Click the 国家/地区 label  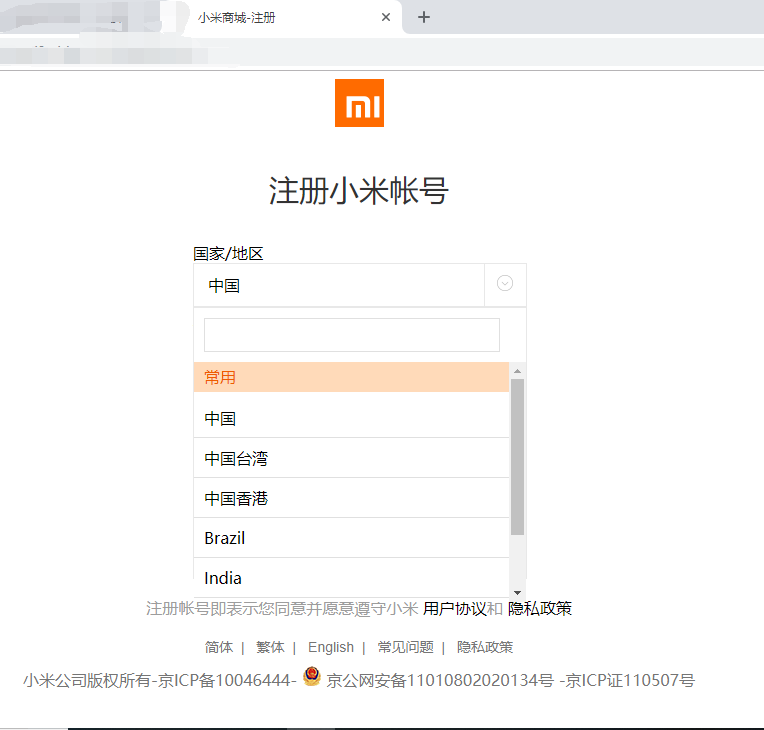pos(228,253)
